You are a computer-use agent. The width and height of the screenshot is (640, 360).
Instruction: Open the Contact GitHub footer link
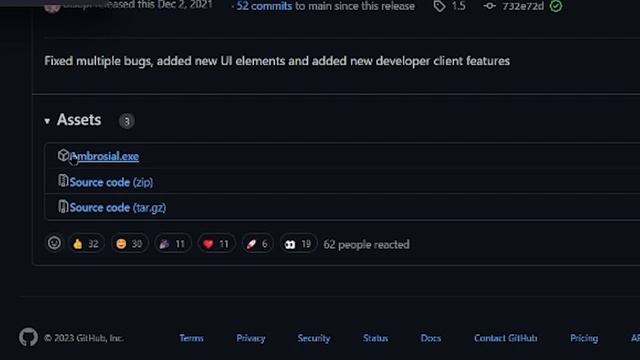point(505,338)
